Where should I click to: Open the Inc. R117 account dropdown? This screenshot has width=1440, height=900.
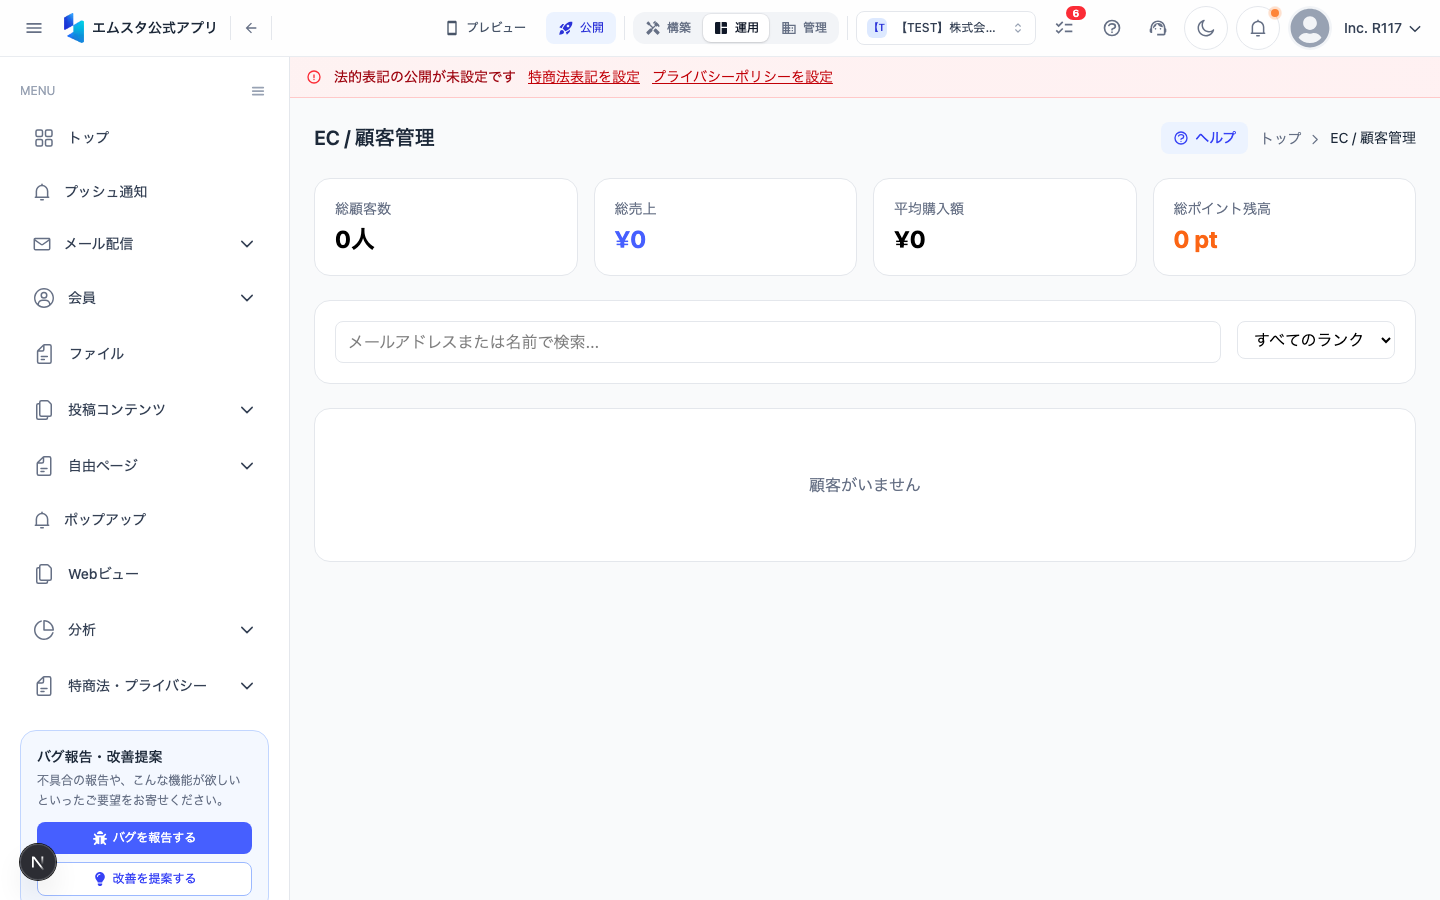[x=1382, y=28]
